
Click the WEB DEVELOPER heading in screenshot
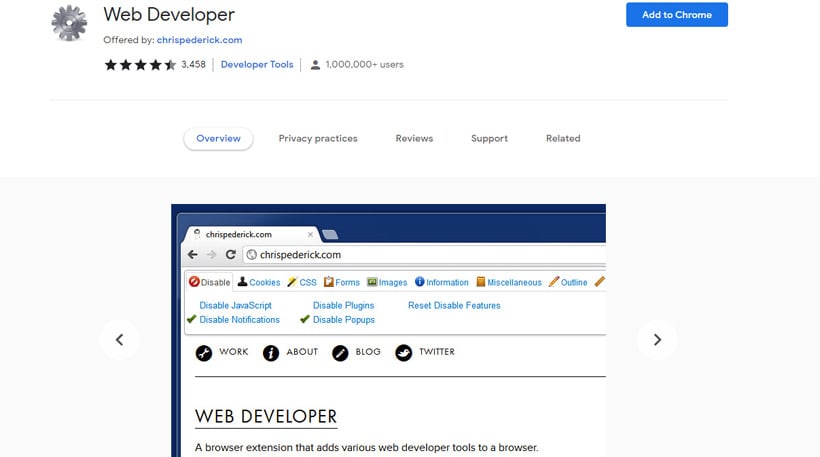266,417
